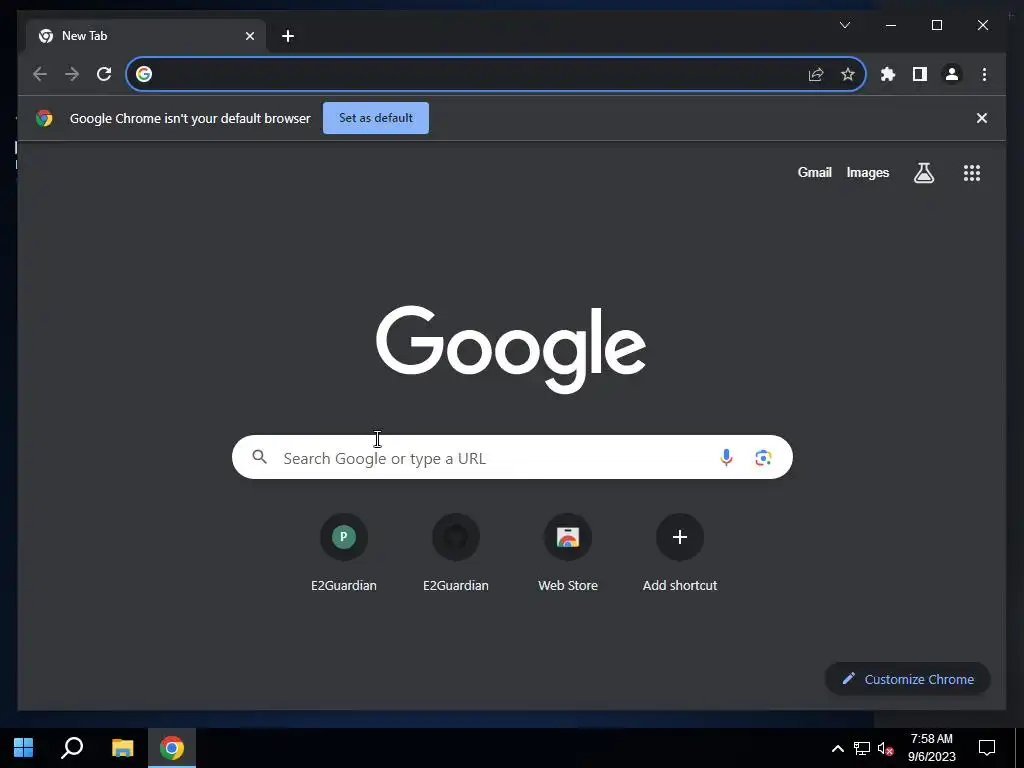Start voice search with microphone
The height and width of the screenshot is (768, 1024).
726,458
